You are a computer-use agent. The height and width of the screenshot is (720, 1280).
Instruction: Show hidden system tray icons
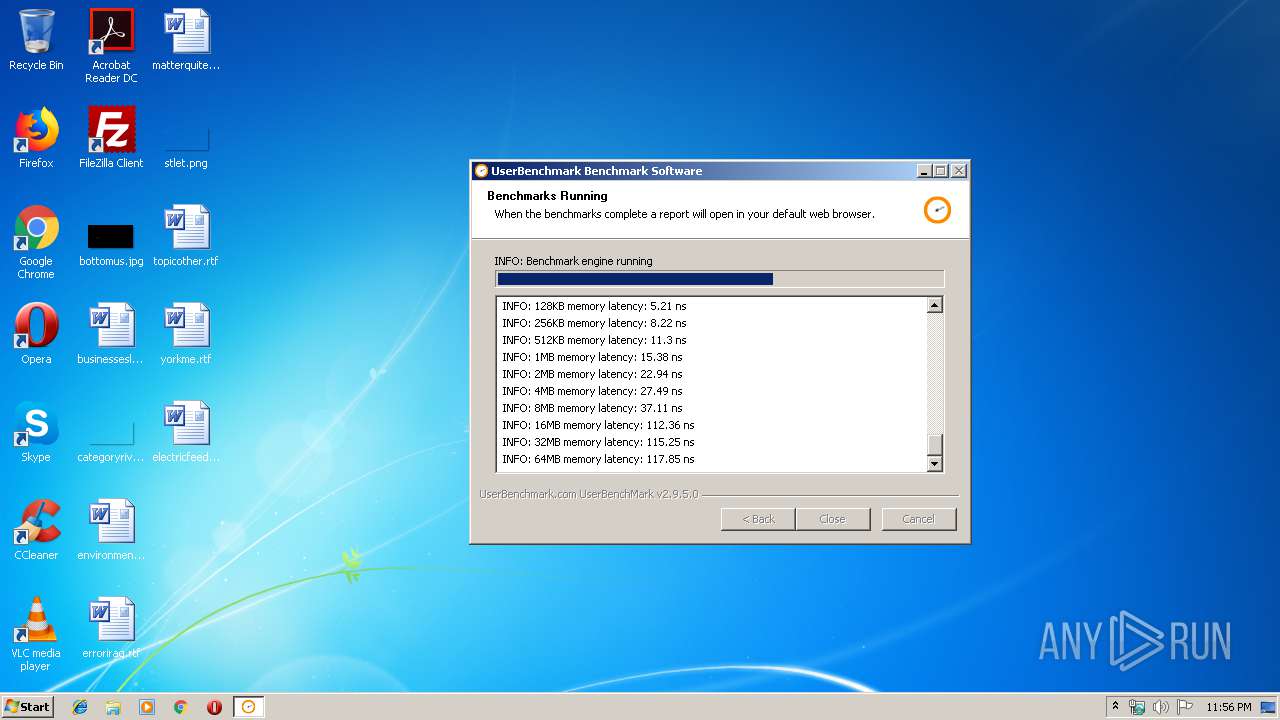[1115, 707]
